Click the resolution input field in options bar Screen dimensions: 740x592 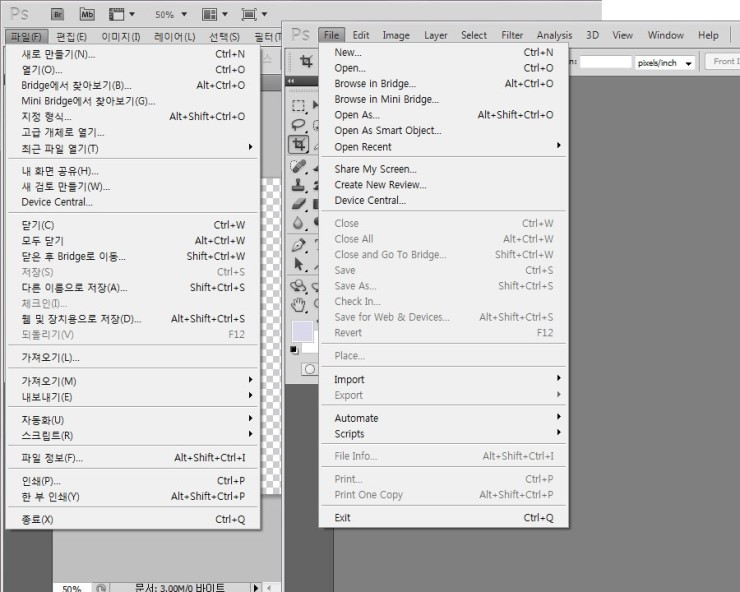[x=605, y=62]
